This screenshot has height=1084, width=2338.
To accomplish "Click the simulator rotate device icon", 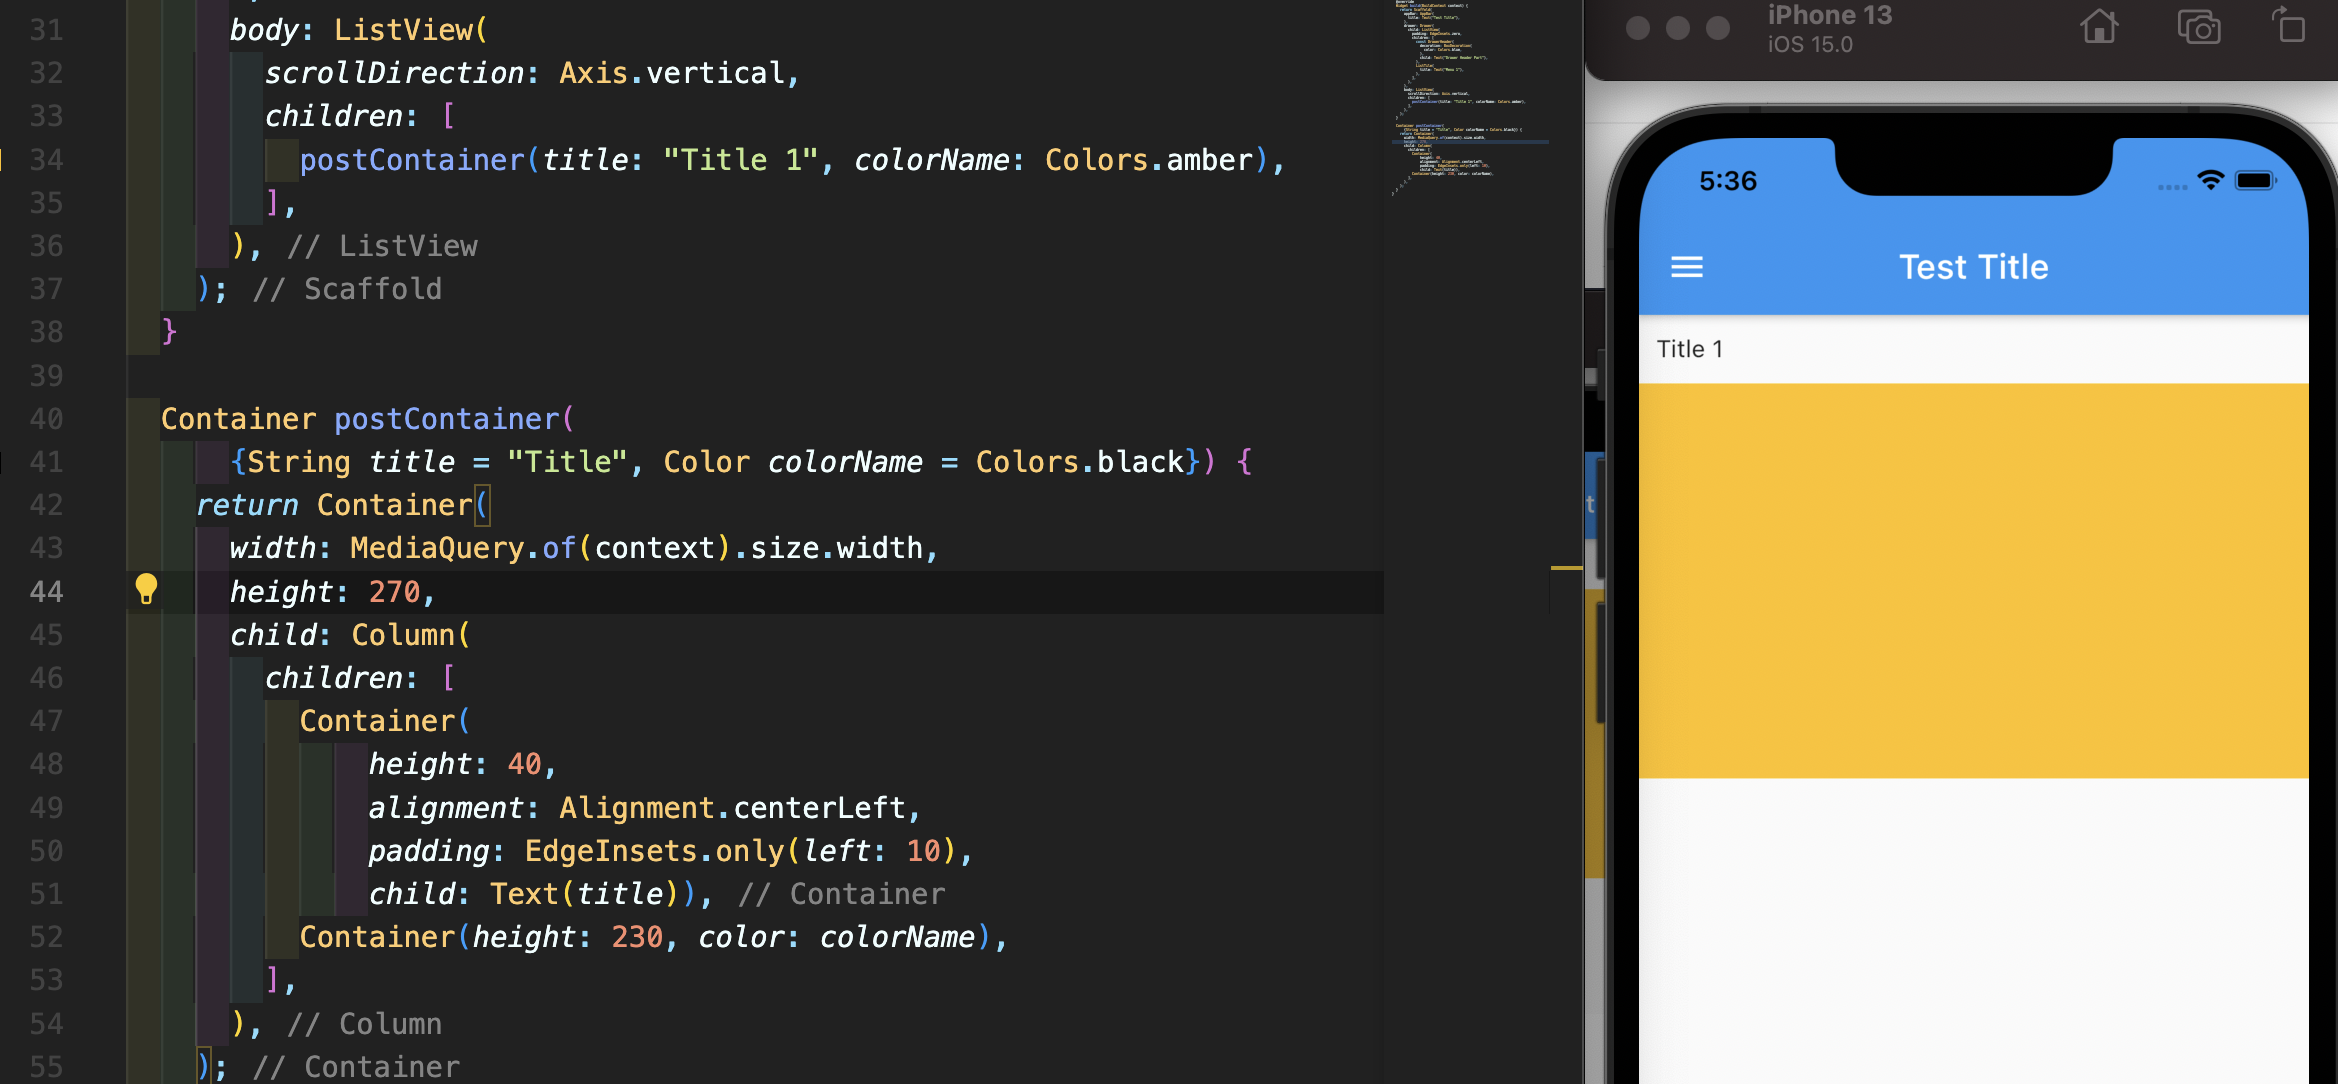I will tap(2288, 25).
